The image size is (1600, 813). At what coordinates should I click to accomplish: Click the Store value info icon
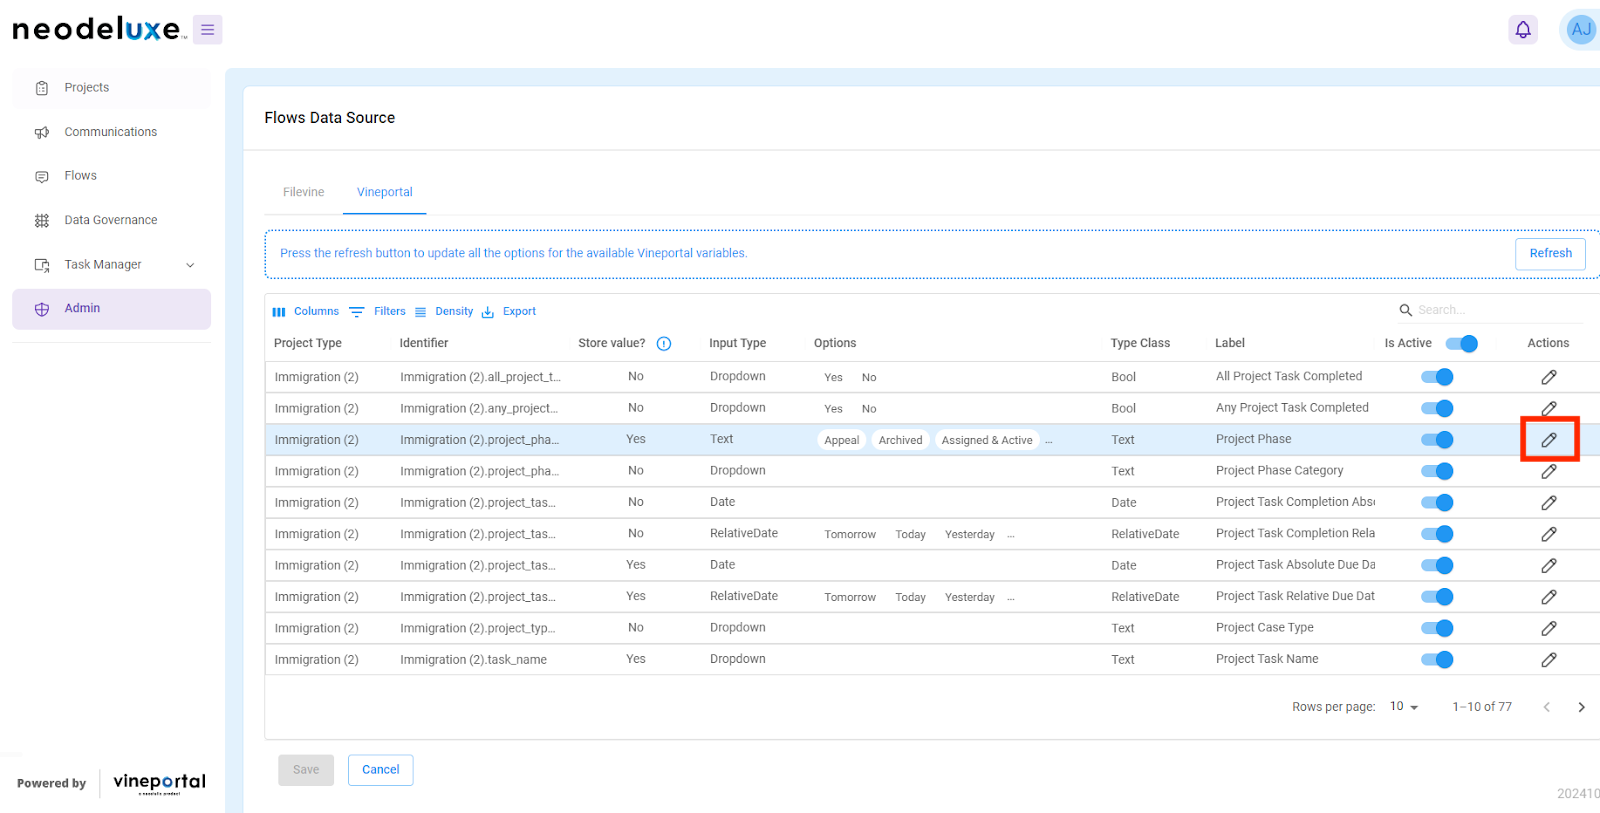[x=664, y=344]
